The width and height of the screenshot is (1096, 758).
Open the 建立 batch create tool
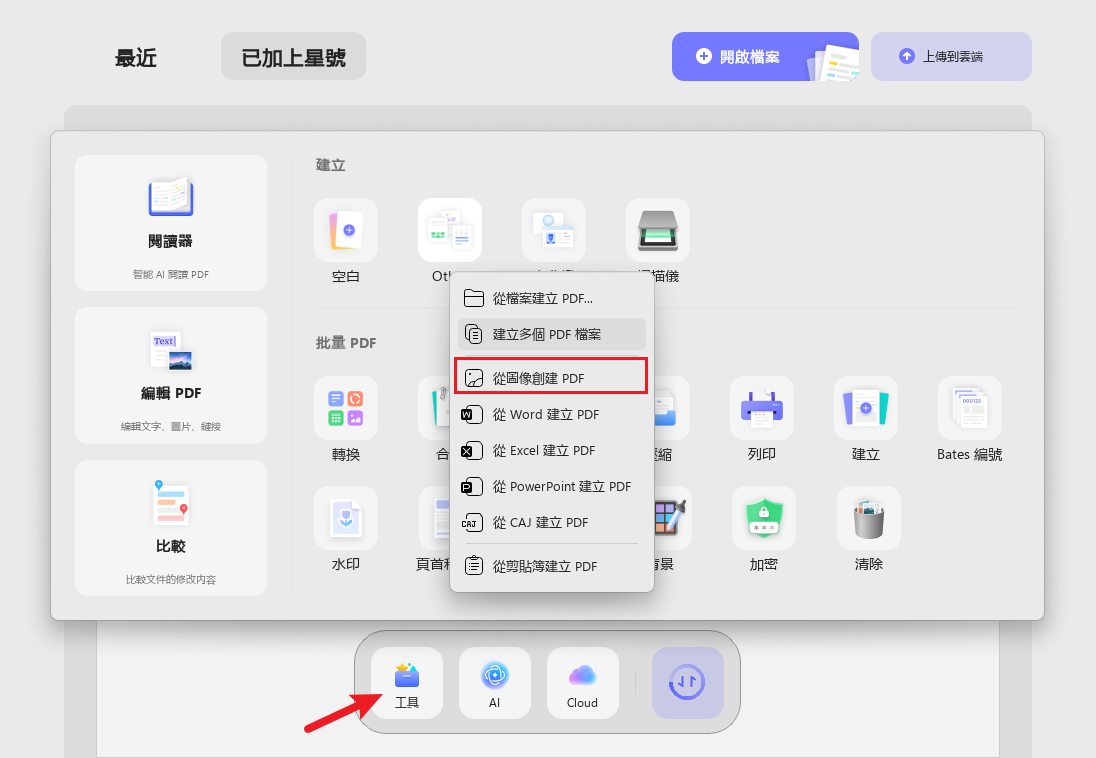tap(866, 408)
